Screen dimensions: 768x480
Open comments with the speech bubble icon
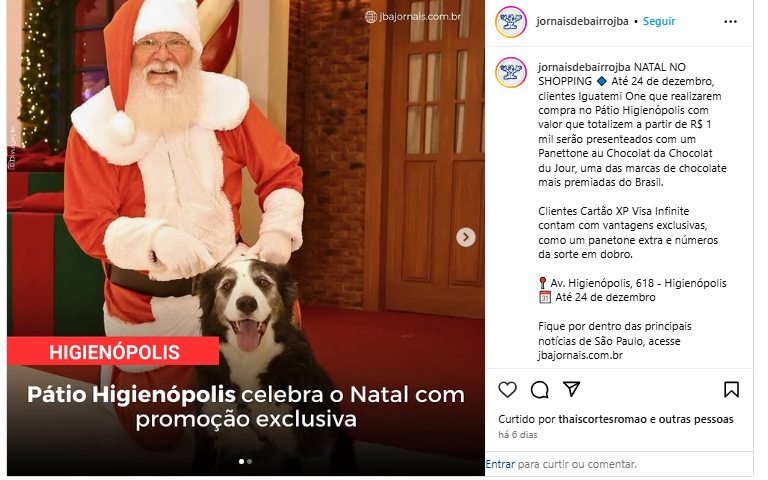pos(539,390)
